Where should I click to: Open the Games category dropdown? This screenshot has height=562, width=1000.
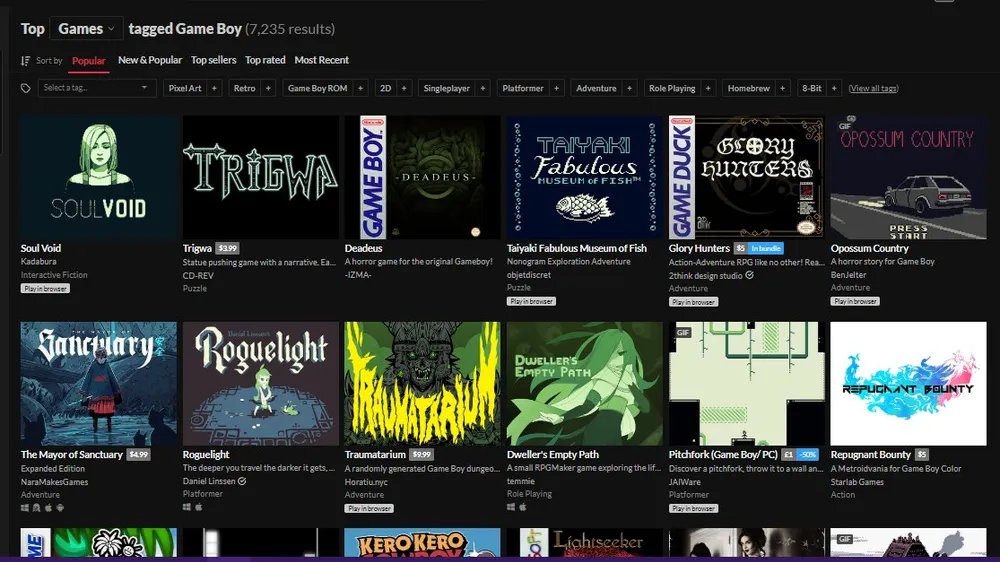(x=86, y=29)
